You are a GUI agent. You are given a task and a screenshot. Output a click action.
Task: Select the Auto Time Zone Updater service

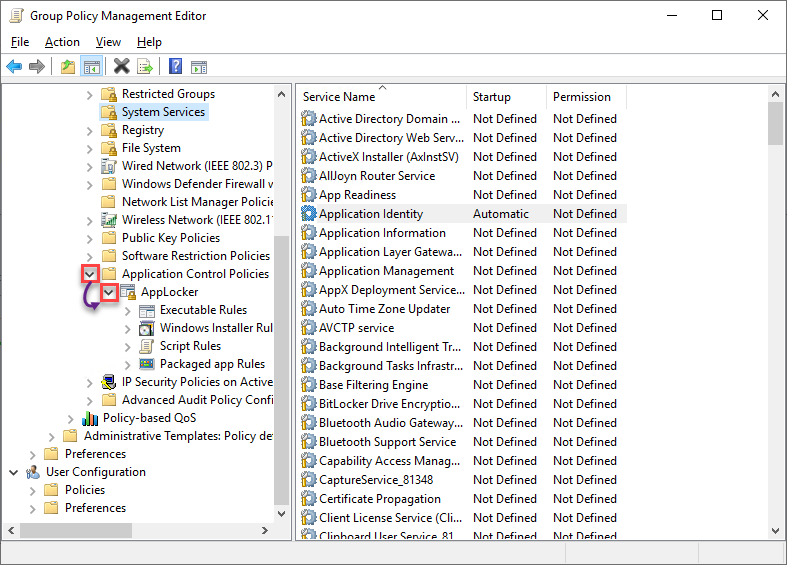coord(462,309)
